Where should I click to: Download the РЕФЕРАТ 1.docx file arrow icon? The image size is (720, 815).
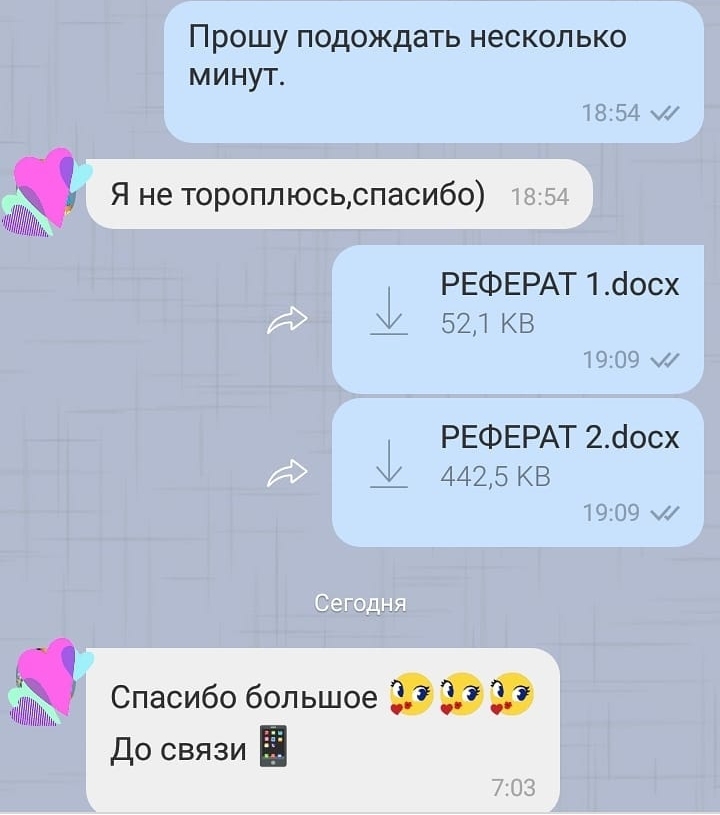(x=389, y=310)
